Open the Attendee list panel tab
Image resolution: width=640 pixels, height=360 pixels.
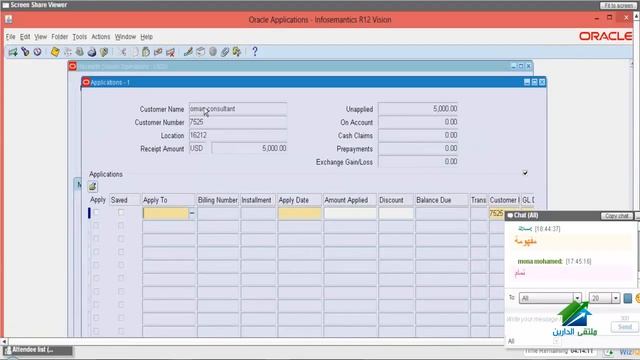(38, 350)
